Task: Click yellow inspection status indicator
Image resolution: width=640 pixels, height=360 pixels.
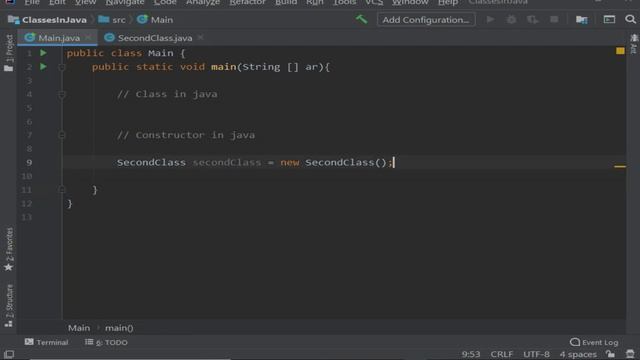Action: click(x=620, y=51)
